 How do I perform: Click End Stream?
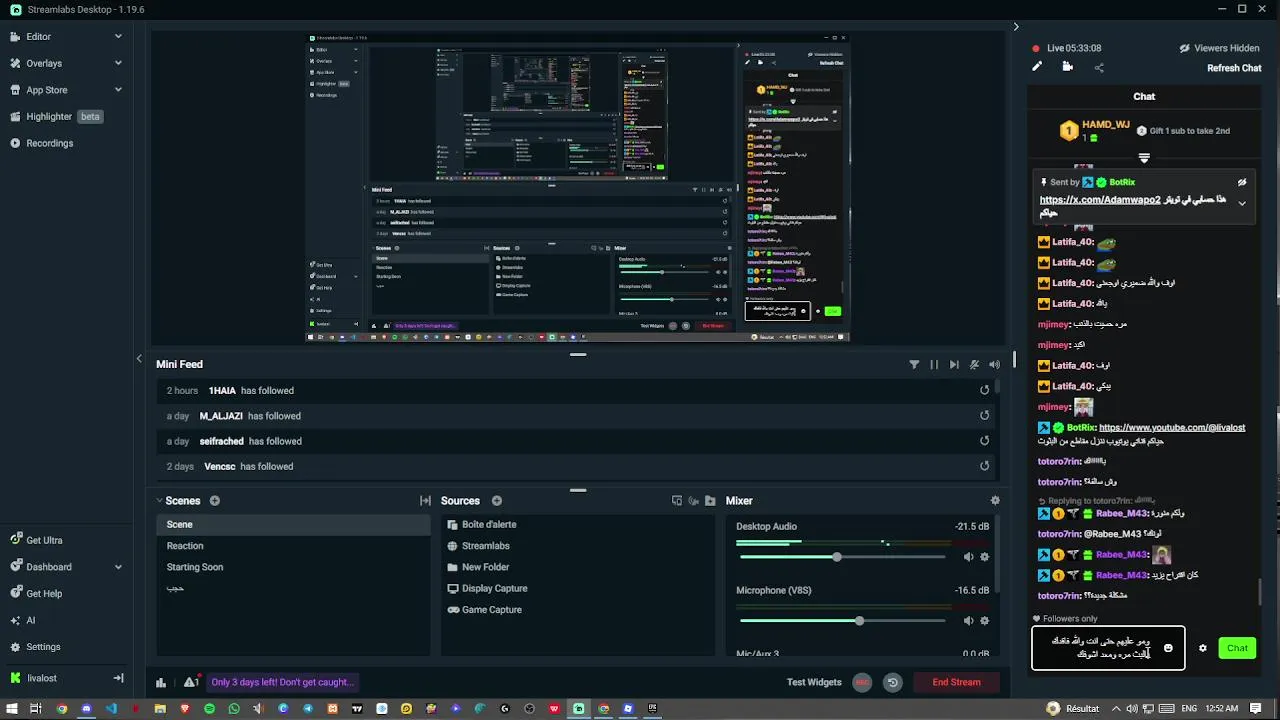click(957, 682)
